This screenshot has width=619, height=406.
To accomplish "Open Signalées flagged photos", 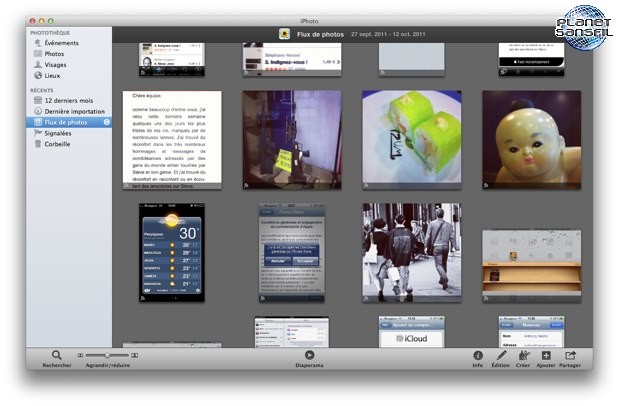I will coord(58,133).
